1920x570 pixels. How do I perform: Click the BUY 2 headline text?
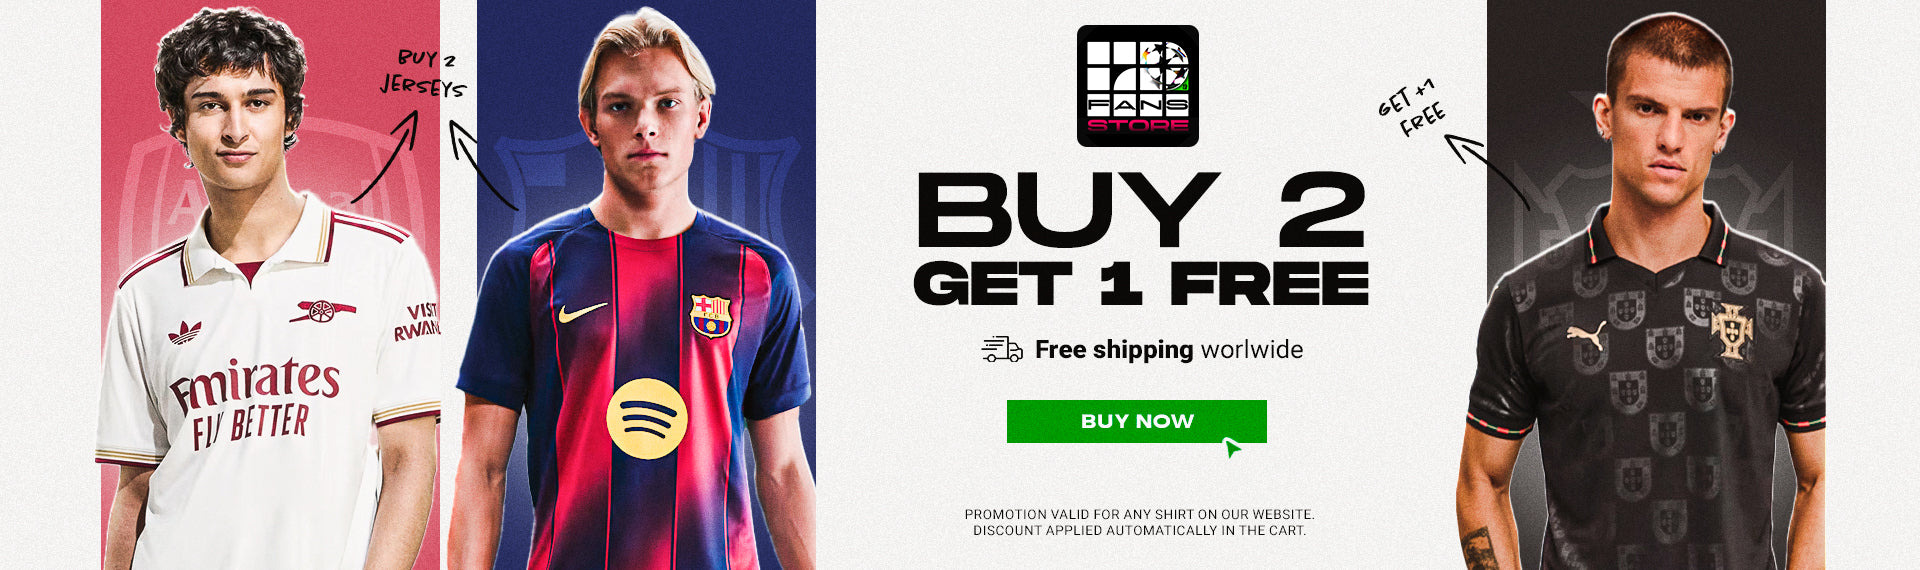[x=1141, y=209]
